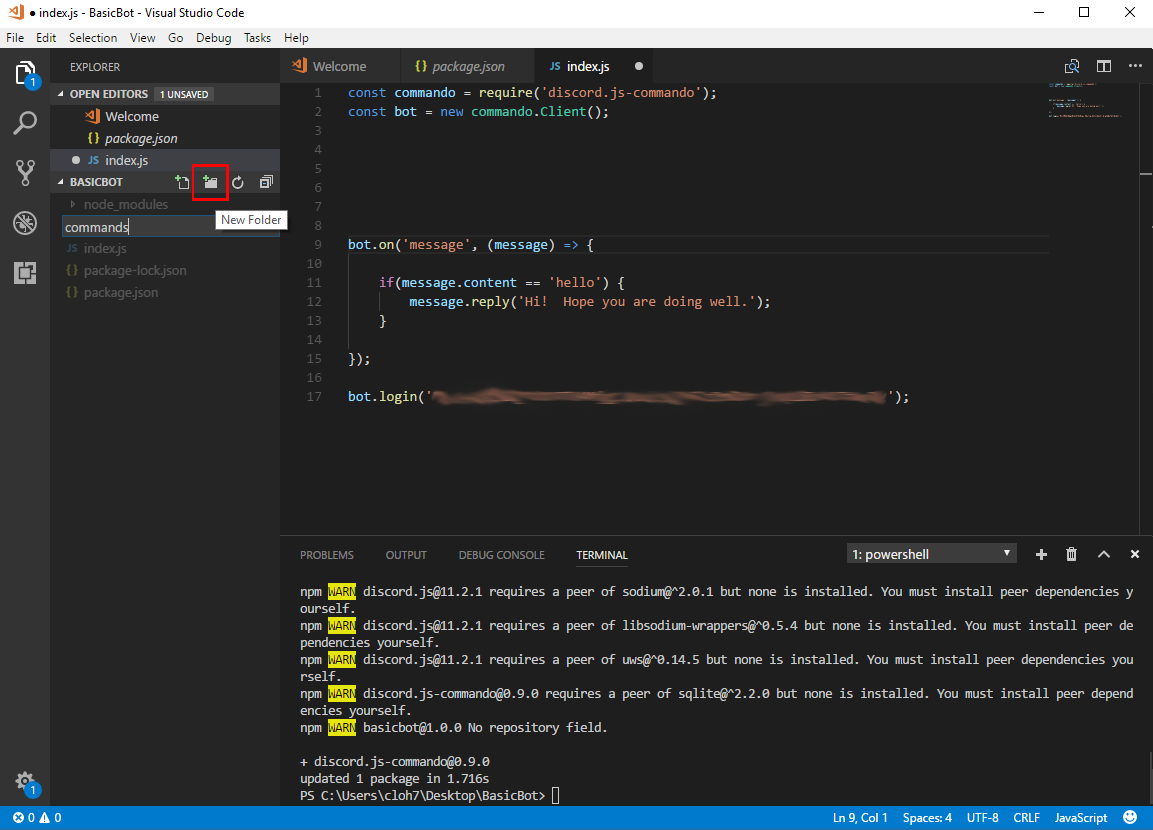Switch to the PROBLEMS panel tab
This screenshot has width=1153, height=830.
[x=326, y=555]
